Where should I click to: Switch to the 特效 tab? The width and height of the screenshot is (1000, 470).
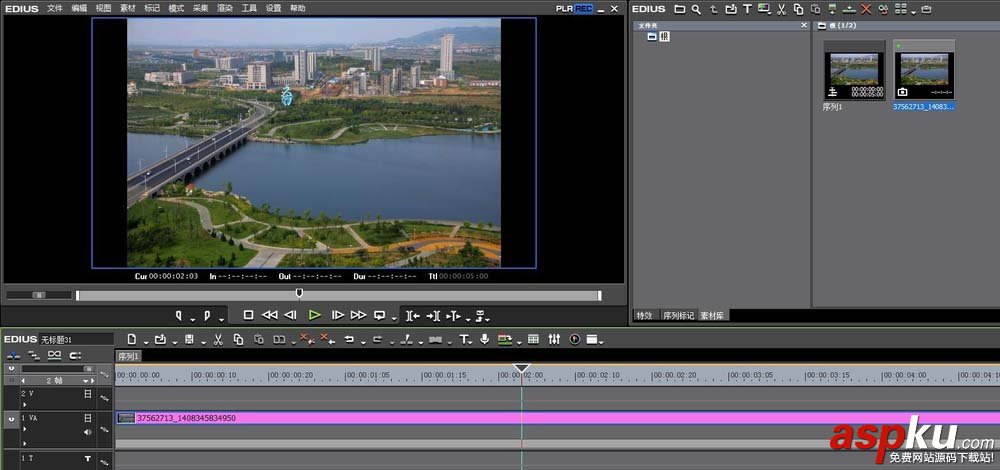645,315
